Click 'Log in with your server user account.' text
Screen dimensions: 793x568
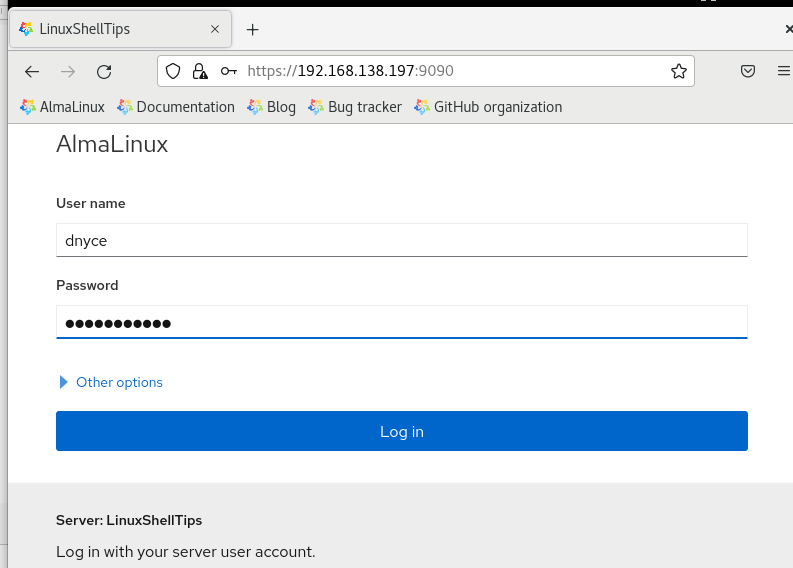186,552
